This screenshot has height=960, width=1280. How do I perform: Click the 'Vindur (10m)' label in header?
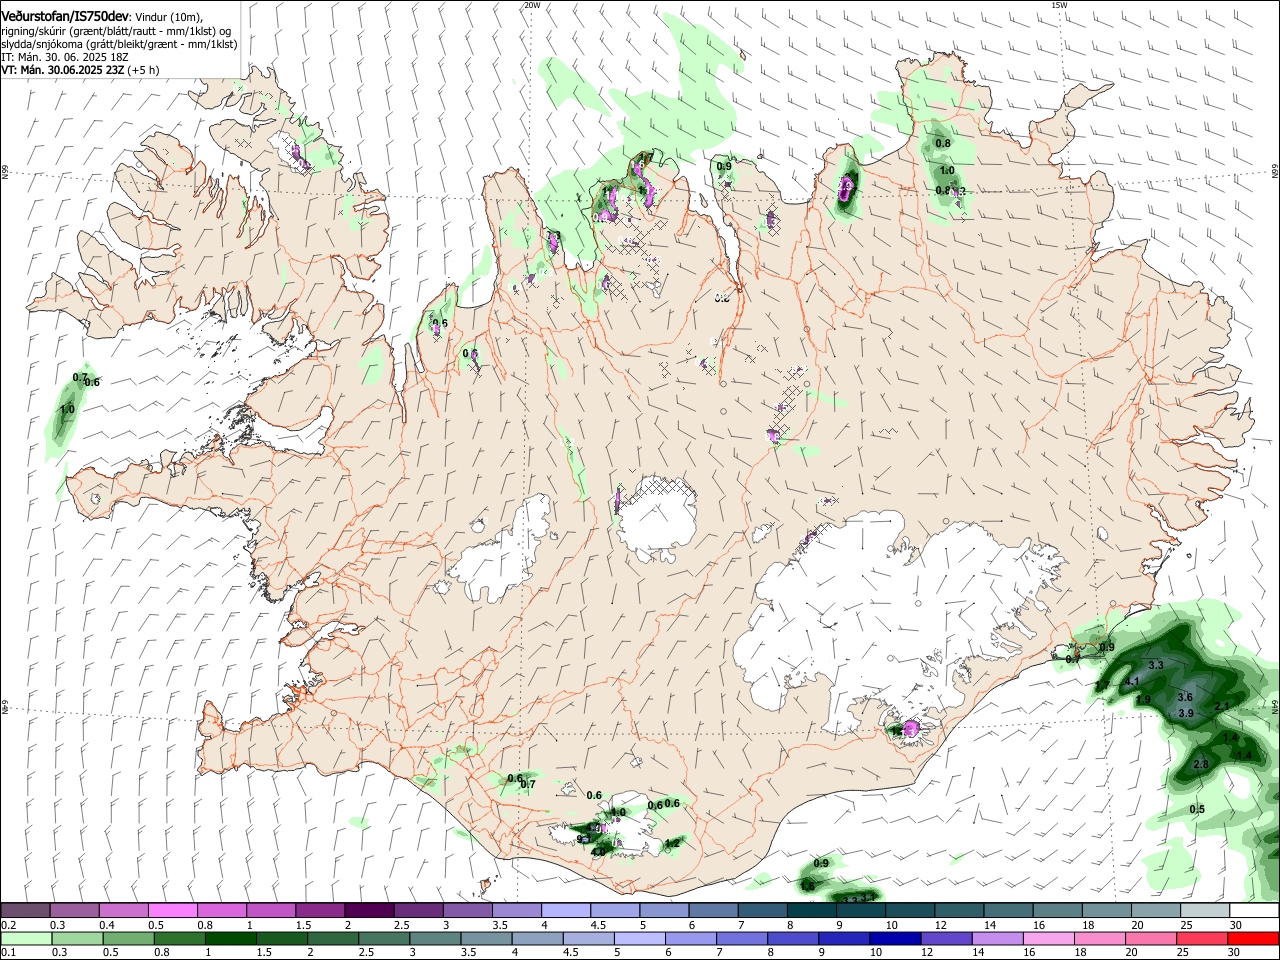169,17
